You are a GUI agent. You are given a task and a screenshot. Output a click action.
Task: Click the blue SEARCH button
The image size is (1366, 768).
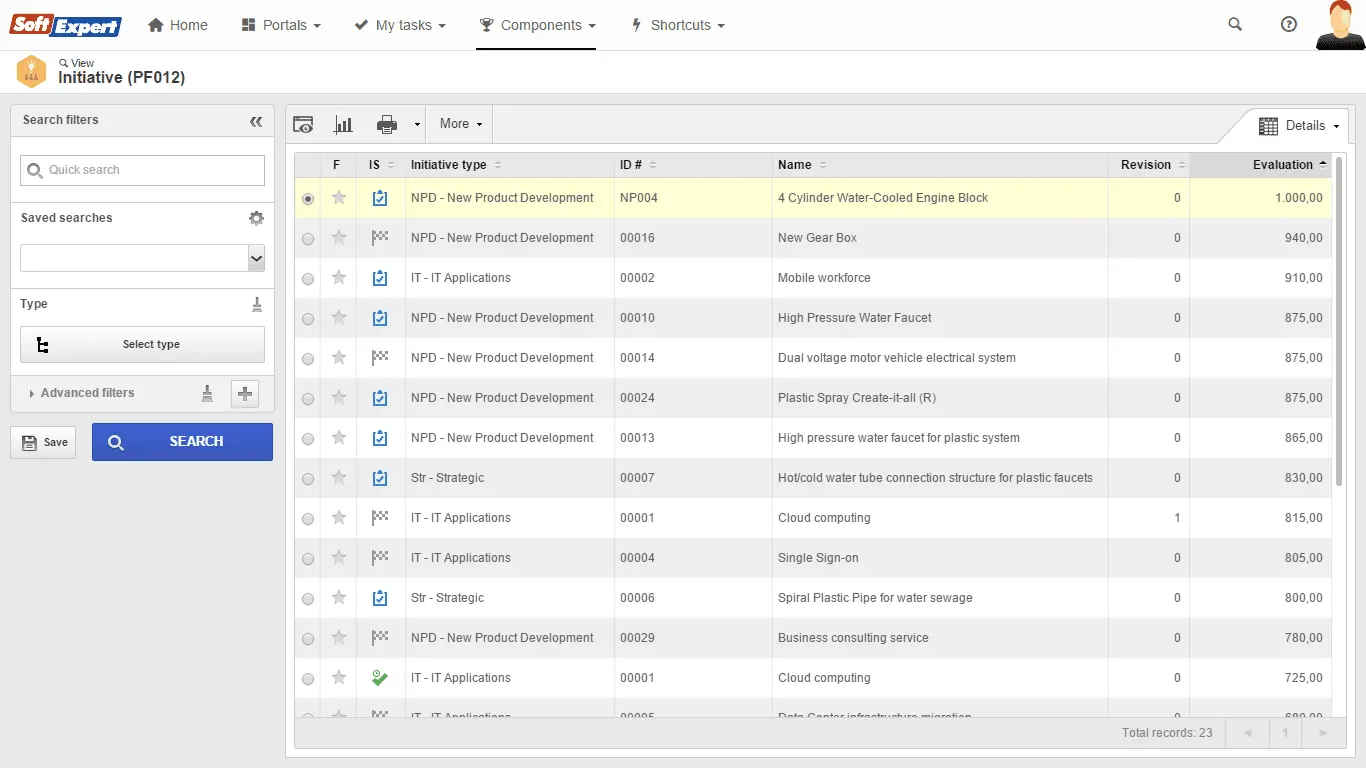pyautogui.click(x=182, y=442)
